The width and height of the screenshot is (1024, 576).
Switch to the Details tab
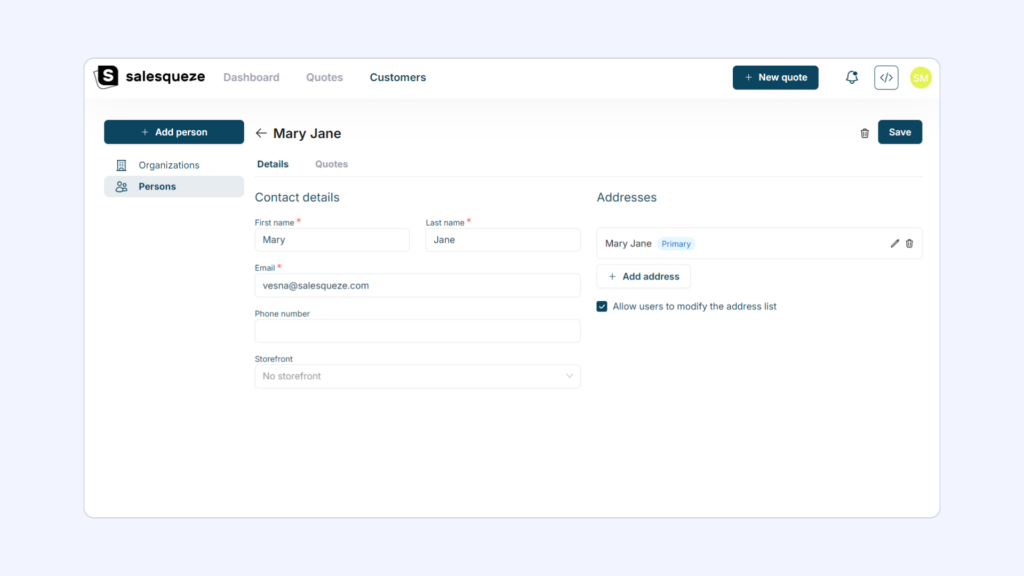[272, 164]
